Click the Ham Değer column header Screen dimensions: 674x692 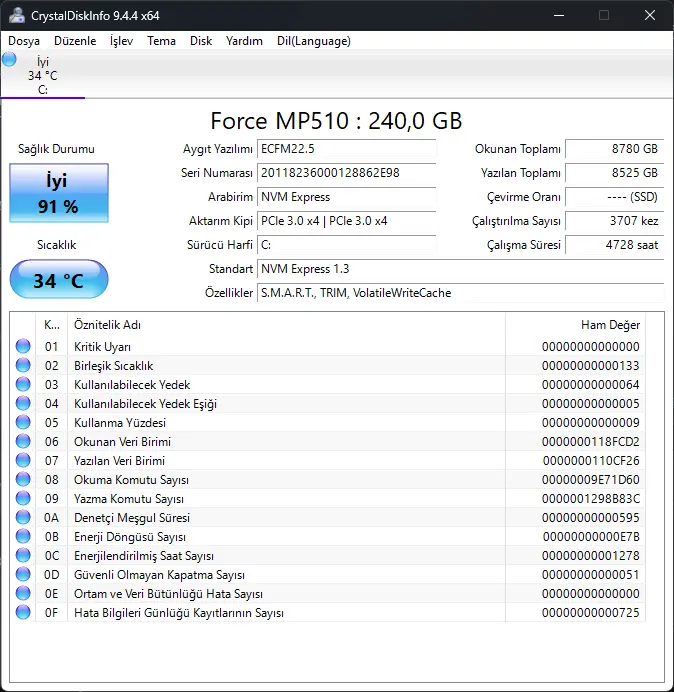coord(576,325)
